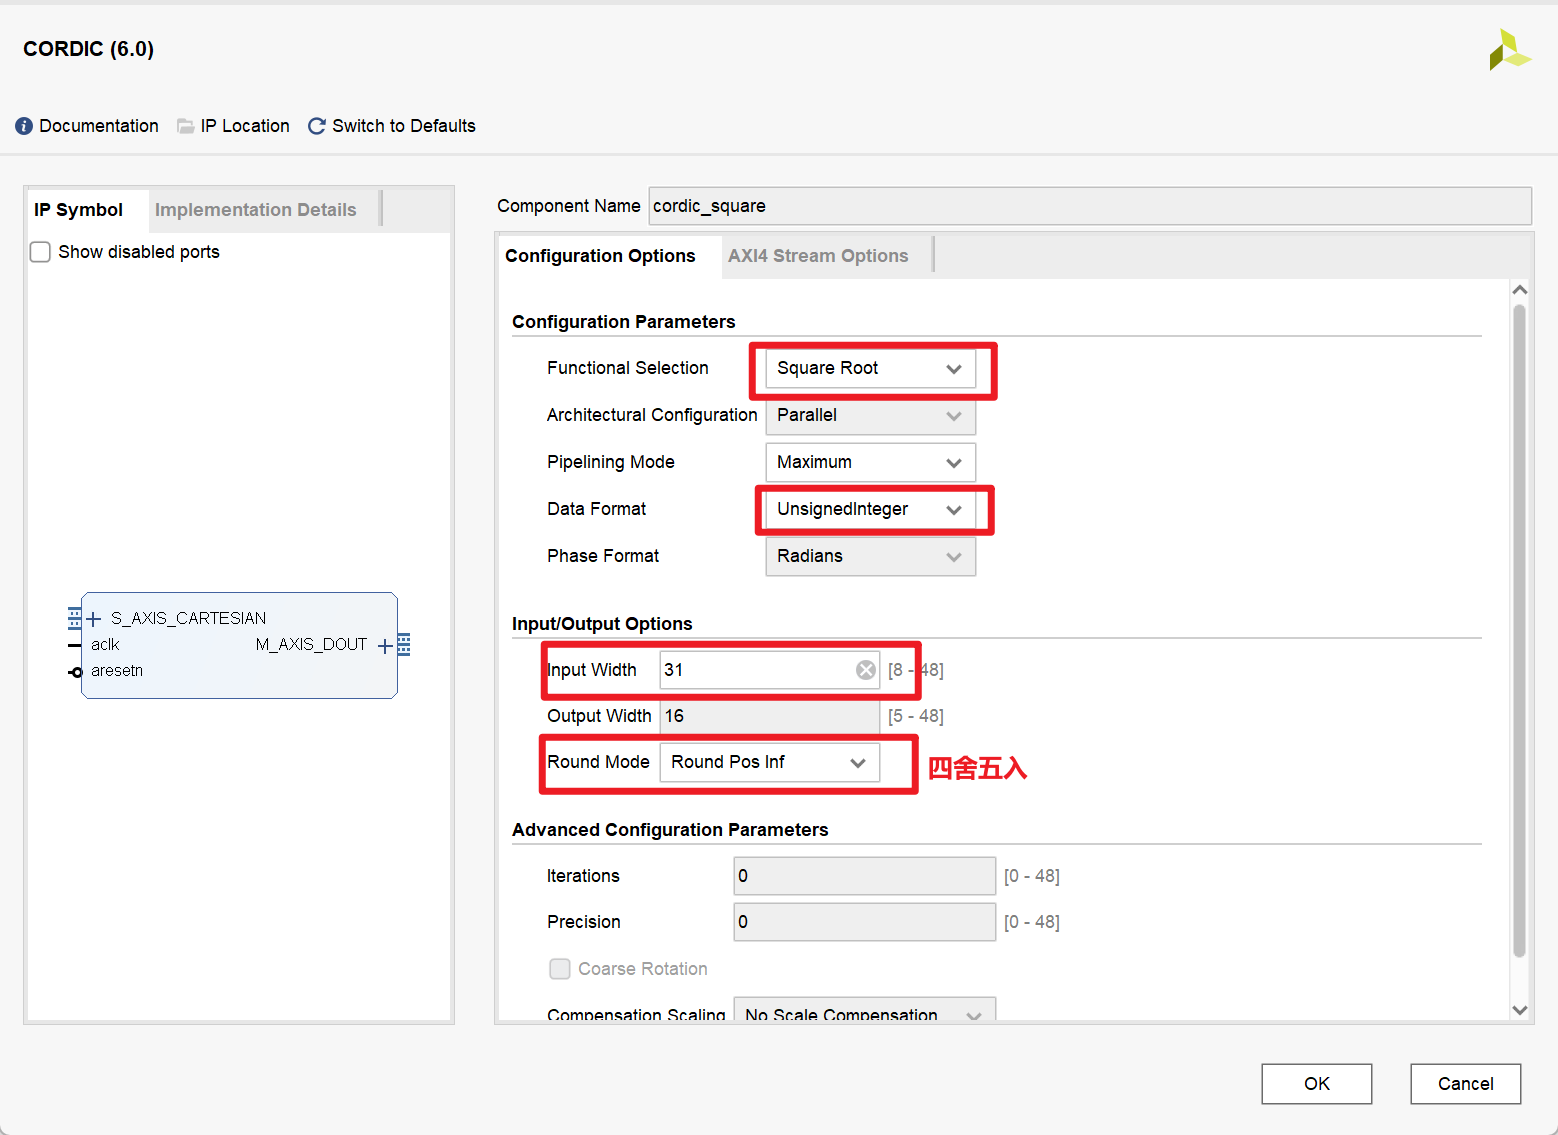Image resolution: width=1558 pixels, height=1135 pixels.
Task: Switch to the Implementation Details tab
Action: 256,210
